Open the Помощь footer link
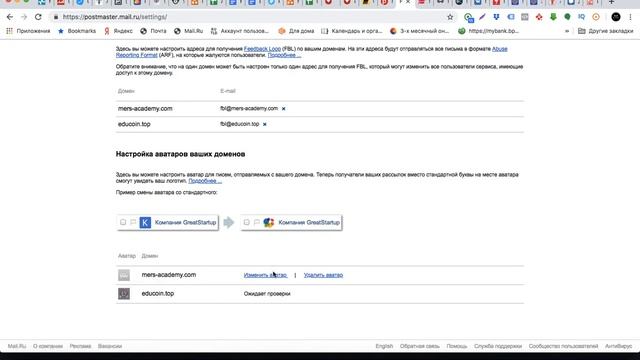This screenshot has height=360, width=640. (x=457, y=346)
